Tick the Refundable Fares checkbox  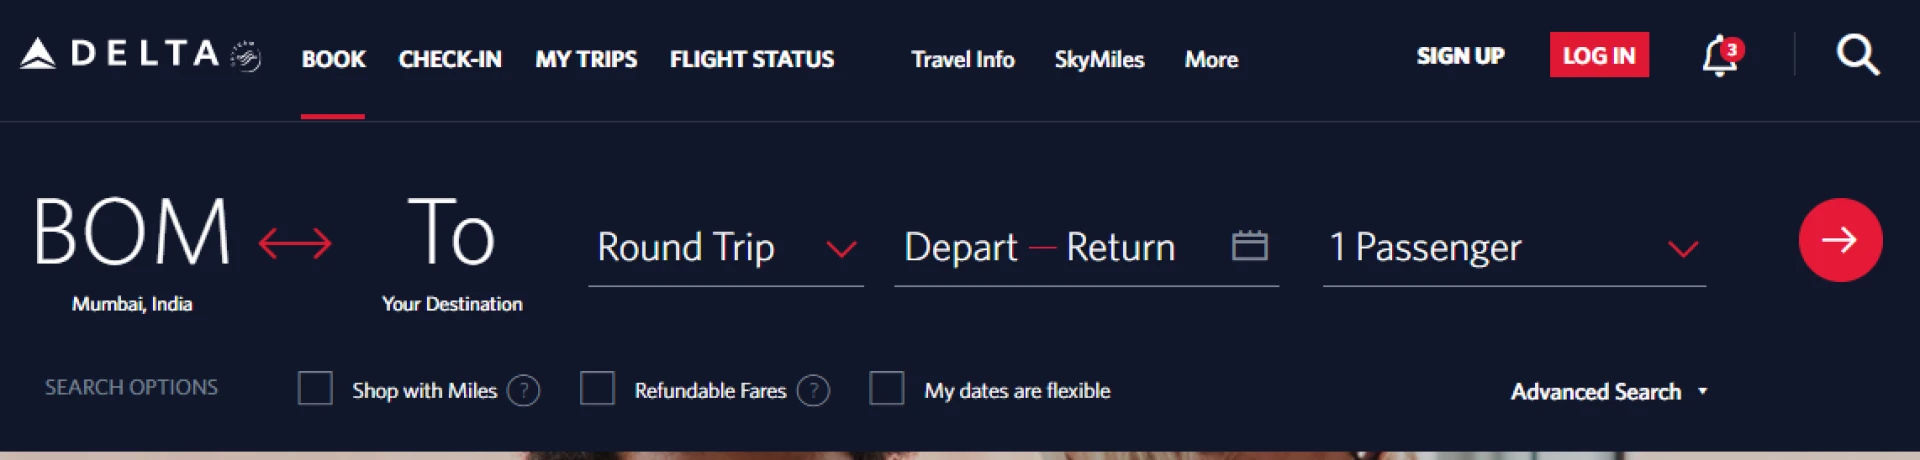[x=597, y=388]
